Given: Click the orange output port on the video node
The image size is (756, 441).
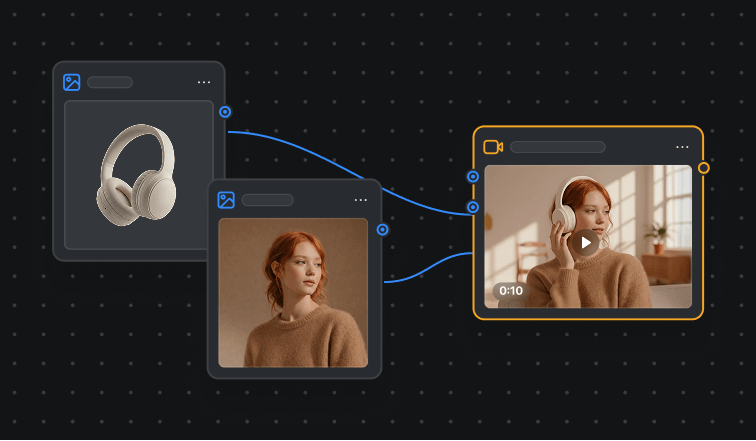Looking at the screenshot, I should (x=704, y=167).
